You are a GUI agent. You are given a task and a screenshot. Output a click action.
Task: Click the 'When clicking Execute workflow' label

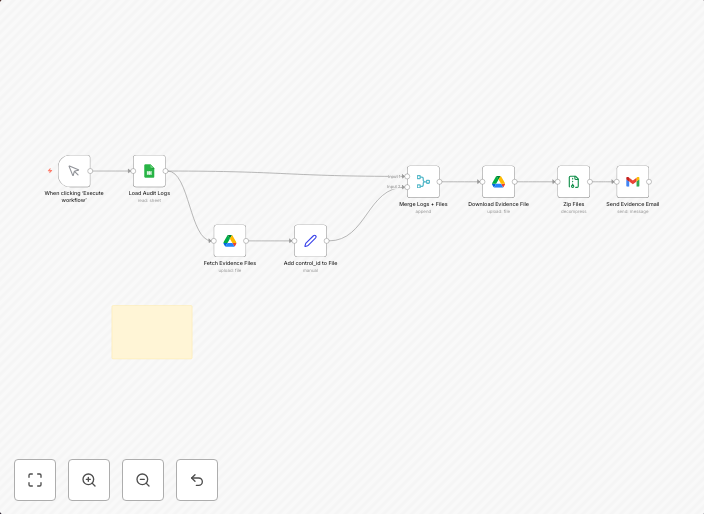[74, 197]
